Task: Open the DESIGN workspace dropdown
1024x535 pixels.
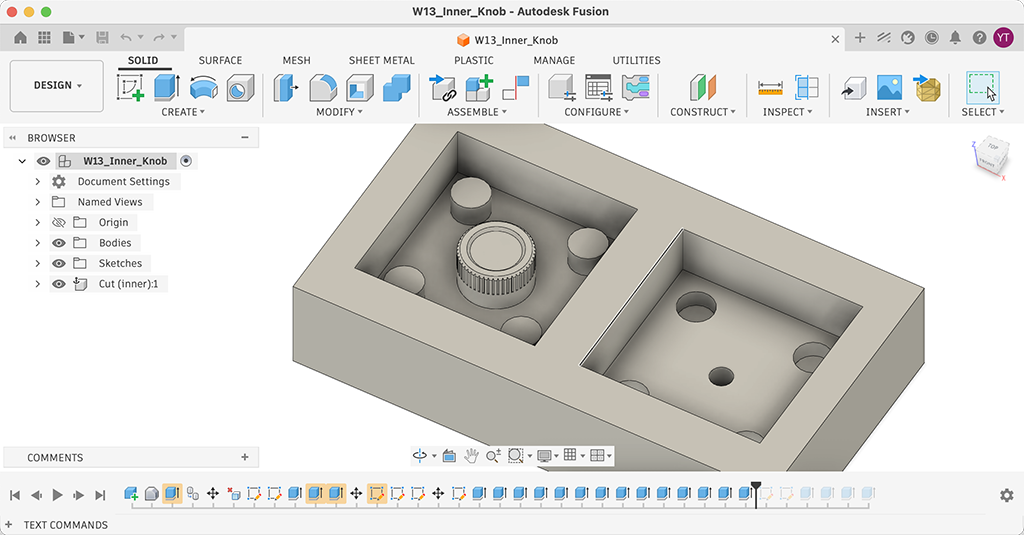Action: [57, 86]
